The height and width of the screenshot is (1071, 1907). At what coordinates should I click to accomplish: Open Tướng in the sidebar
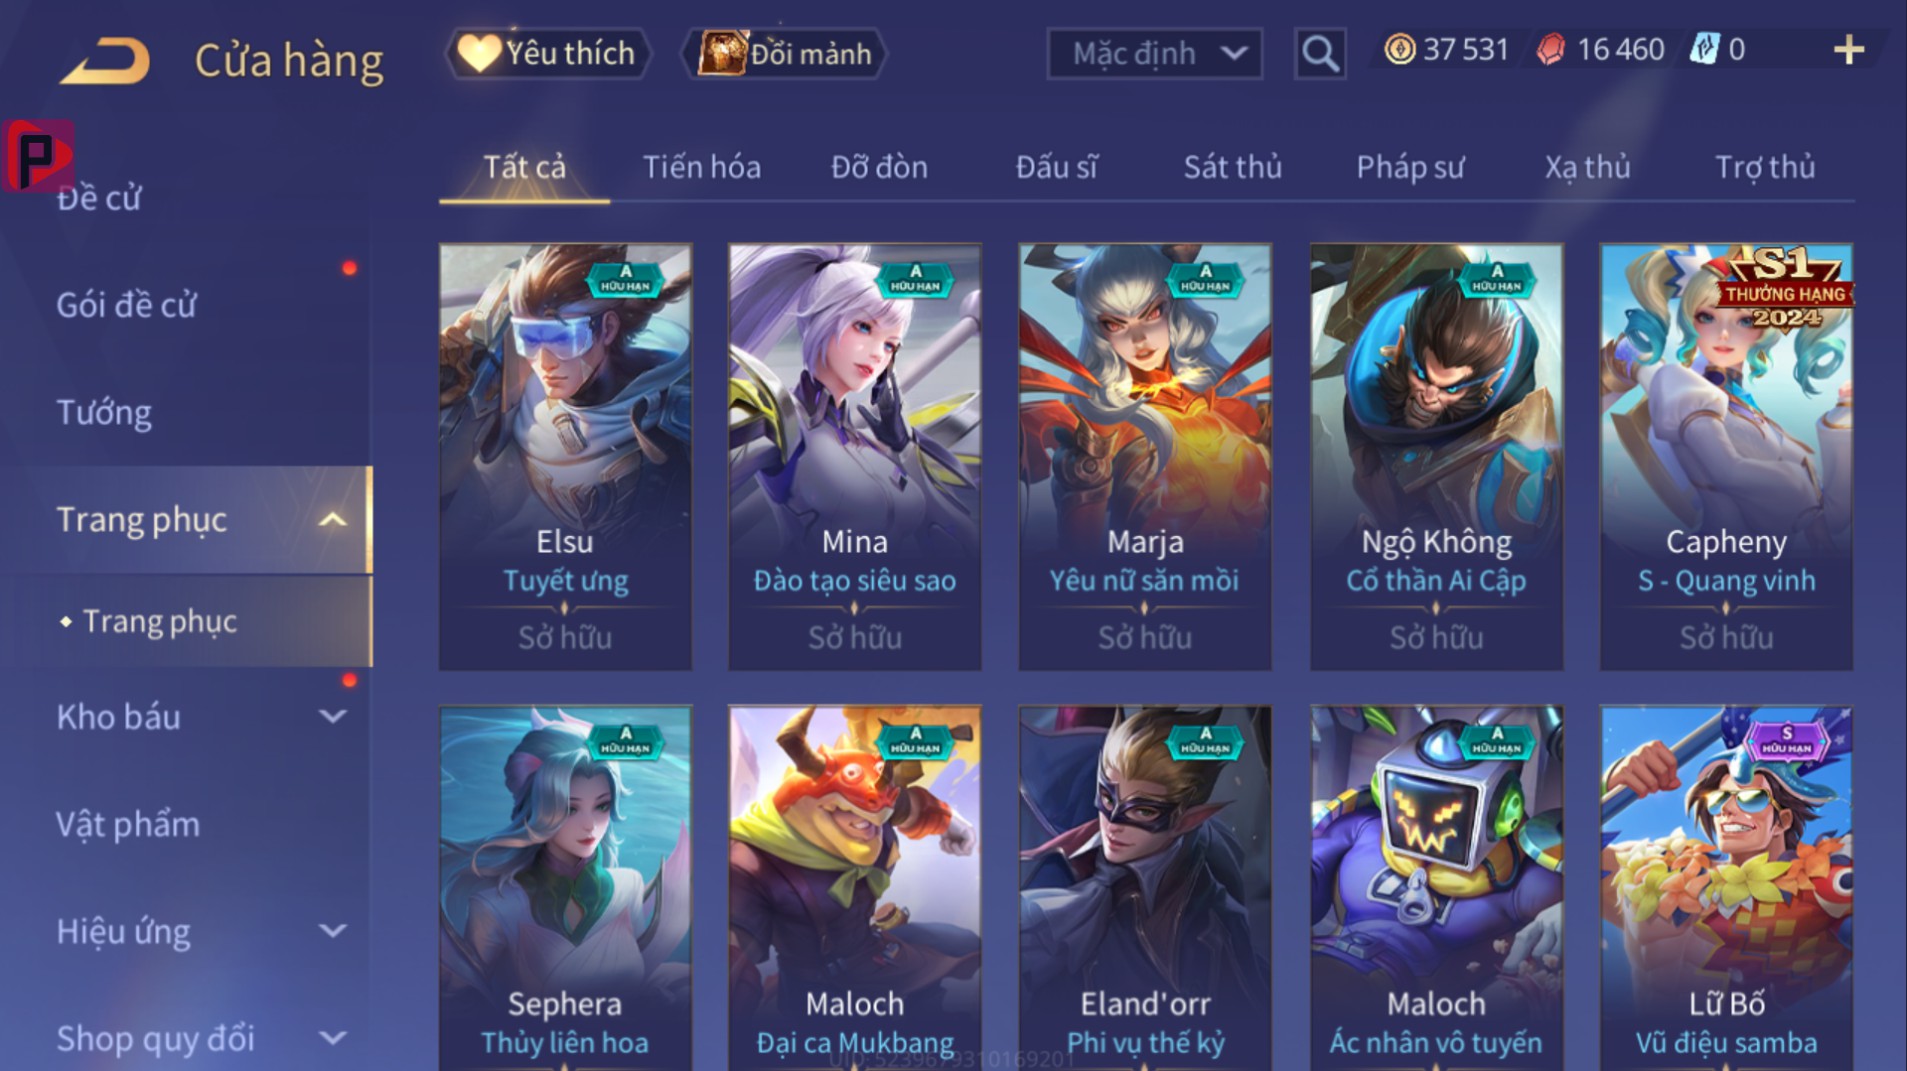coord(104,412)
